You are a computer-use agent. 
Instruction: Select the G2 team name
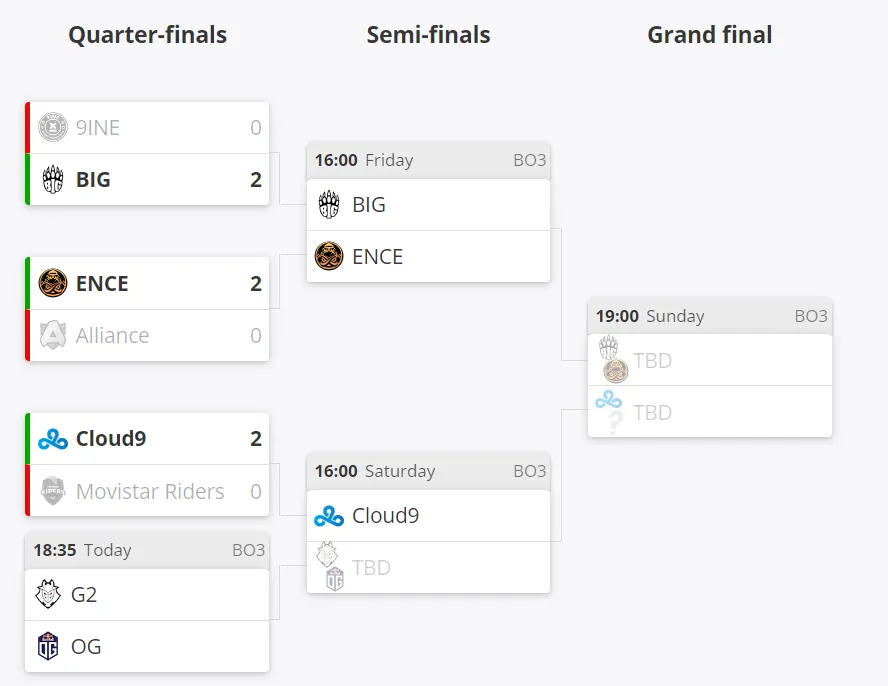84,594
